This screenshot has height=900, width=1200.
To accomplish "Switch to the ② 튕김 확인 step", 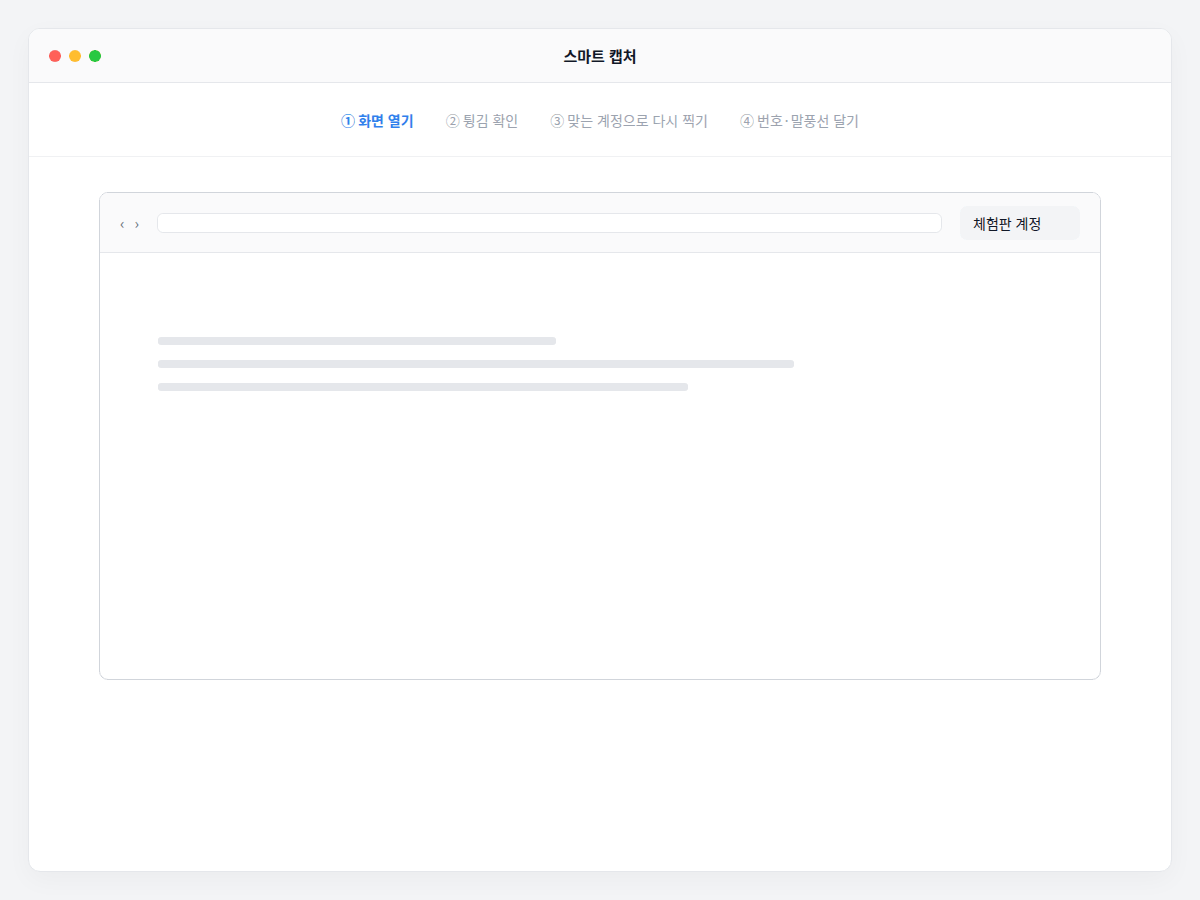I will coord(482,121).
